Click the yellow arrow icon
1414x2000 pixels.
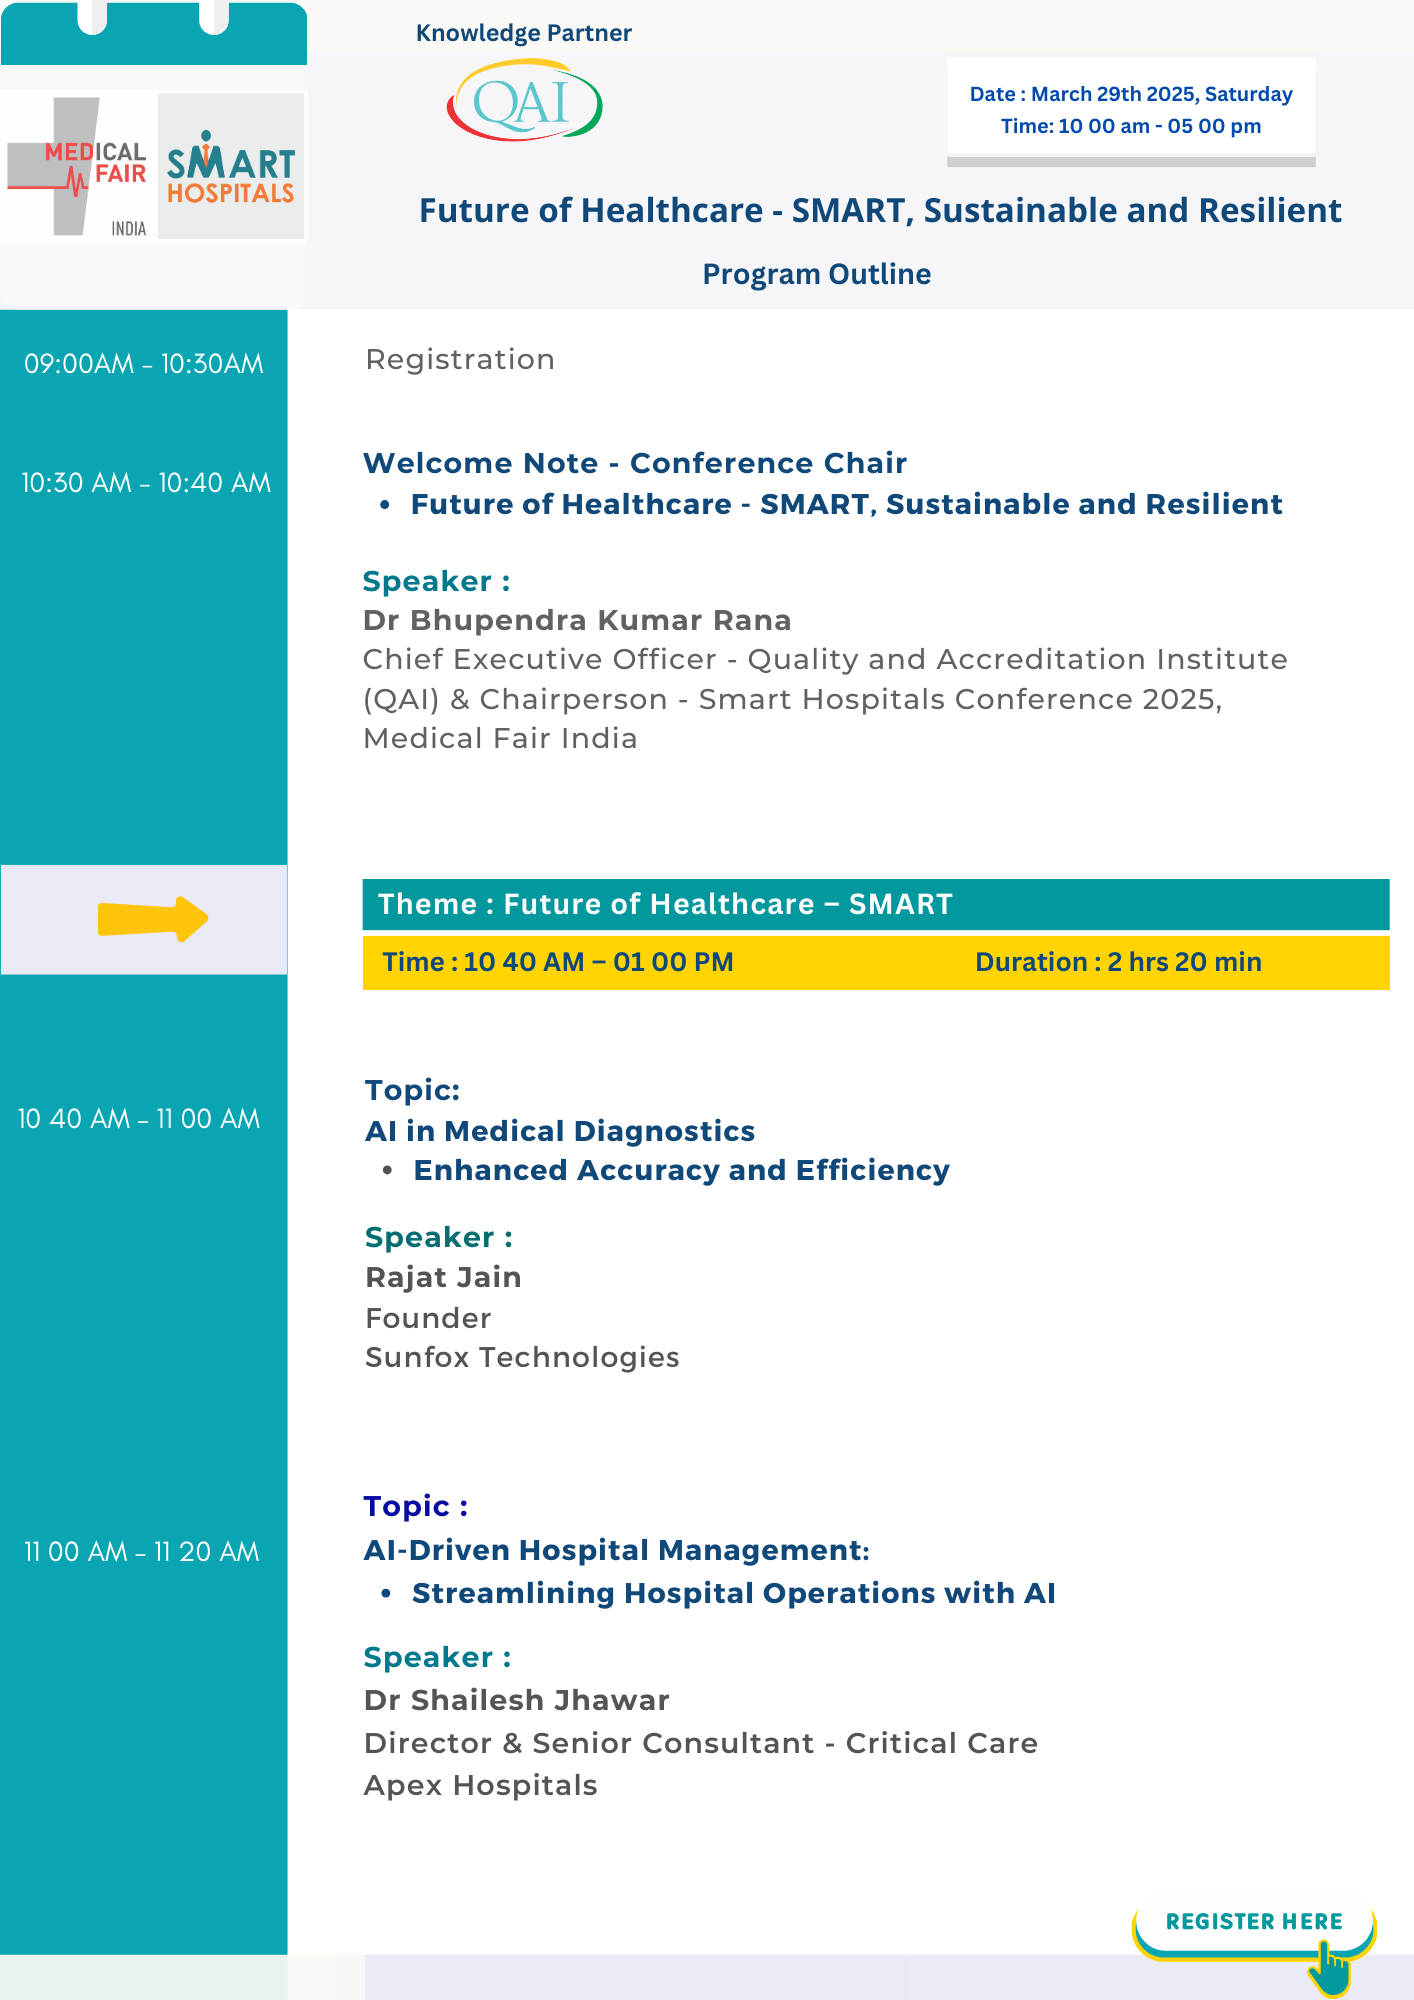[152, 919]
